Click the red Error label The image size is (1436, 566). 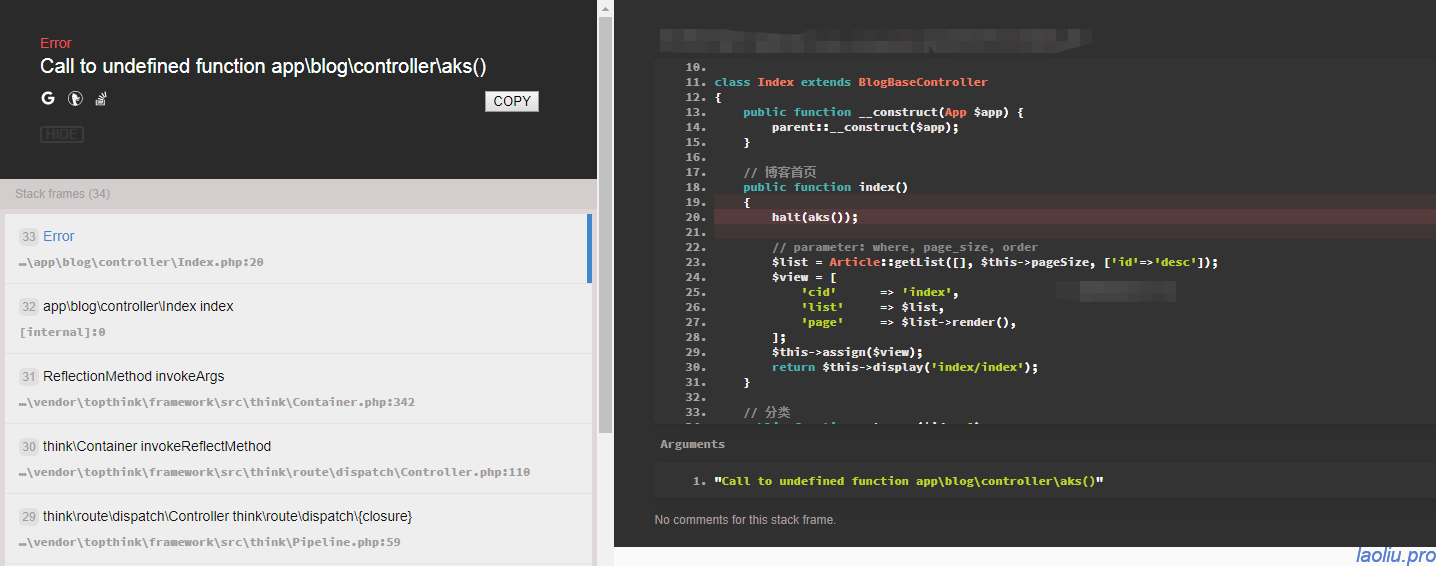point(56,43)
